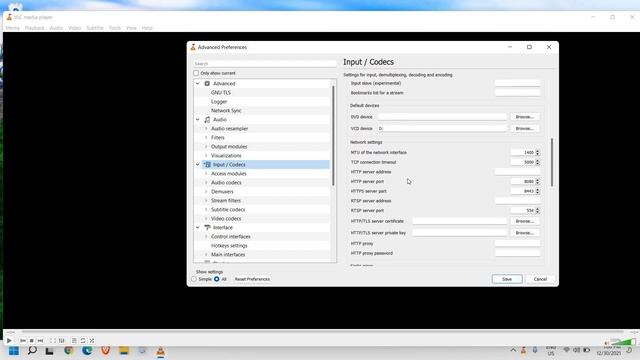Click the Audio music-note icon in tree

207,120
